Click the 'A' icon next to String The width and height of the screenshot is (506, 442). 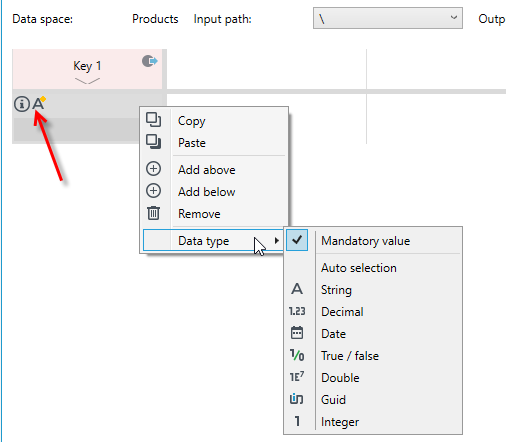[297, 289]
